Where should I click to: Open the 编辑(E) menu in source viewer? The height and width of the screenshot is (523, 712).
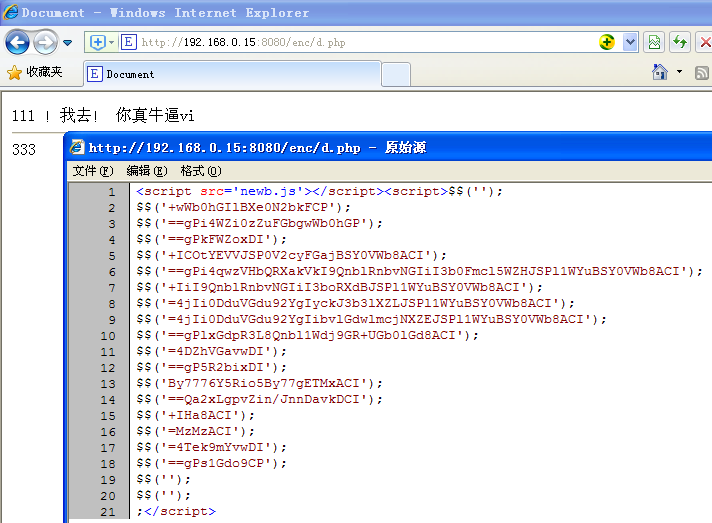[147, 171]
